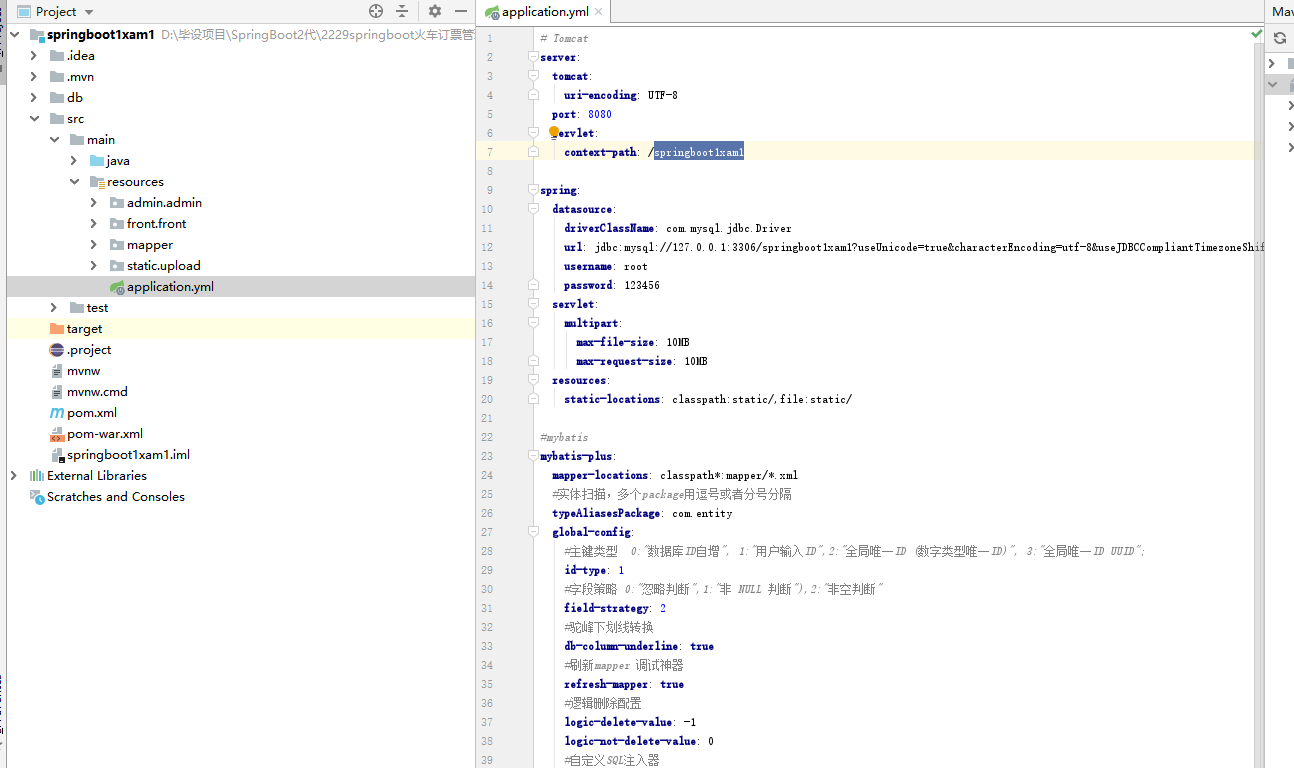Click the External Libraries bar-chart icon
This screenshot has height=768, width=1294.
tap(37, 476)
